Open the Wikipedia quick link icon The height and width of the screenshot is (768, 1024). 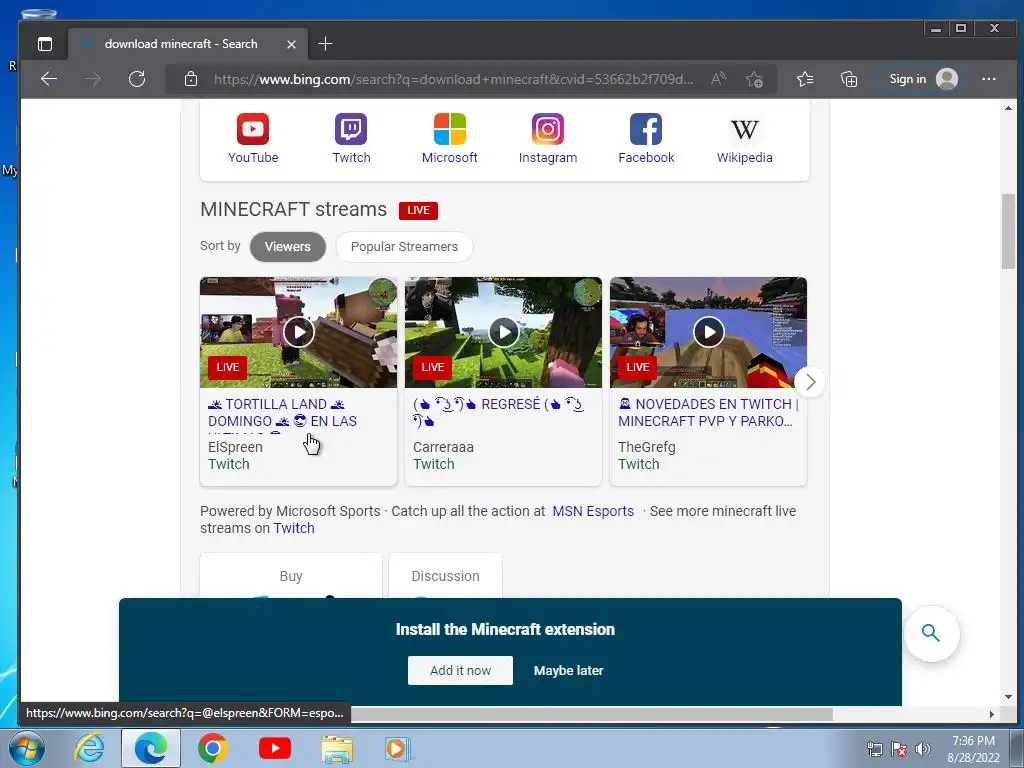tap(744, 129)
